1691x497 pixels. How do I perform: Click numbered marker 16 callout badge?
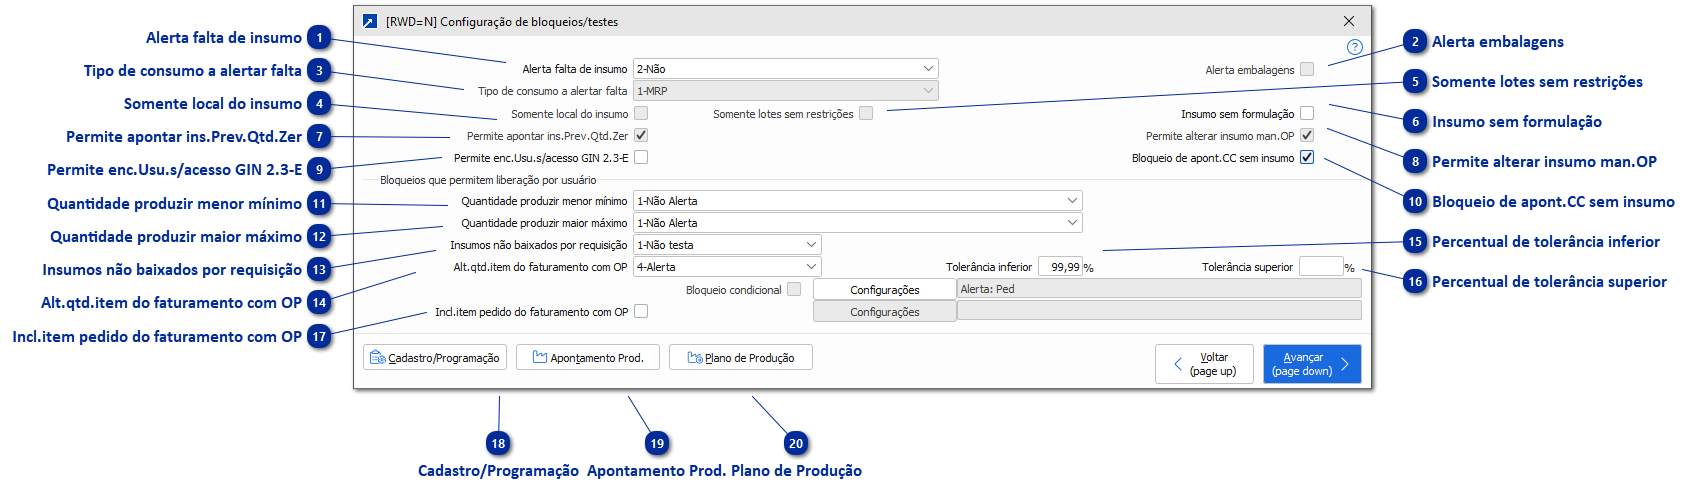click(1415, 282)
